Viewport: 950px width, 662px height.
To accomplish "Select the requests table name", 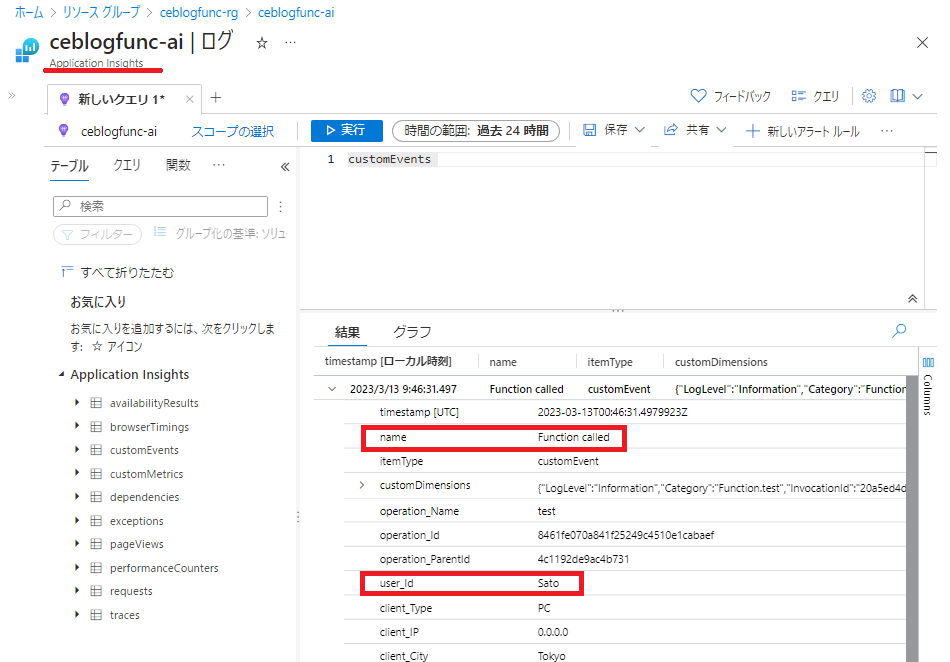I will 131,591.
